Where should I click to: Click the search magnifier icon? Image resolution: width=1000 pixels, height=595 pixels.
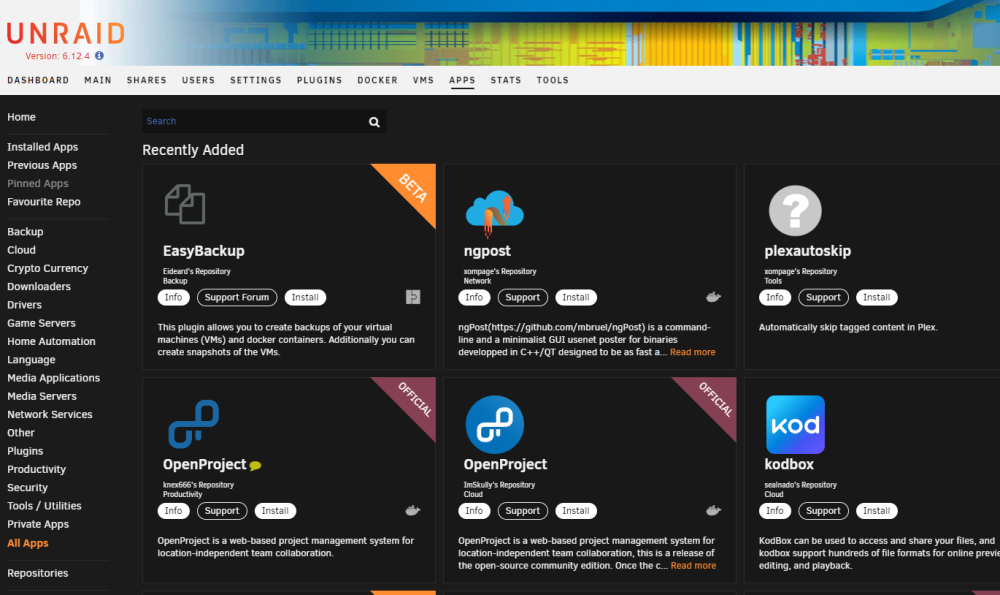coord(374,122)
